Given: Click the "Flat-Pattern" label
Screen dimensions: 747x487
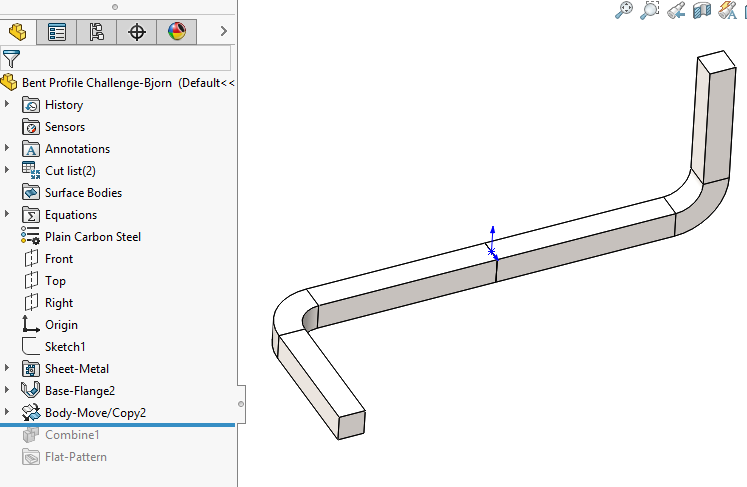Looking at the screenshot, I should pyautogui.click(x=76, y=457).
